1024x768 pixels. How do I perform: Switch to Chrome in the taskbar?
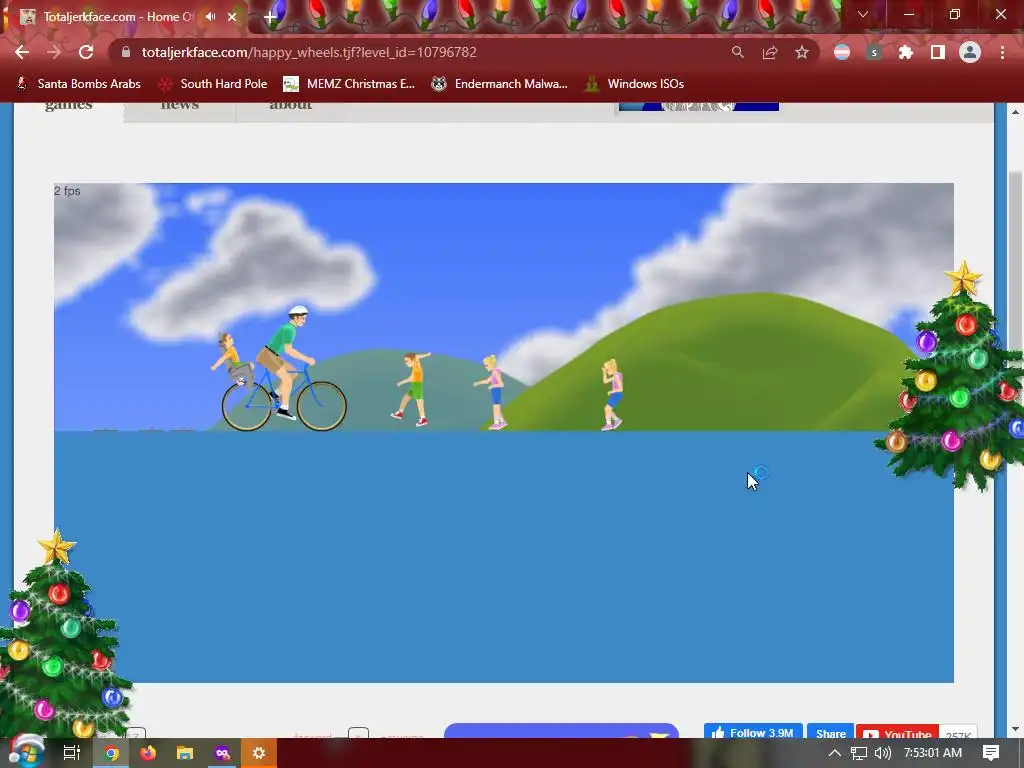112,753
